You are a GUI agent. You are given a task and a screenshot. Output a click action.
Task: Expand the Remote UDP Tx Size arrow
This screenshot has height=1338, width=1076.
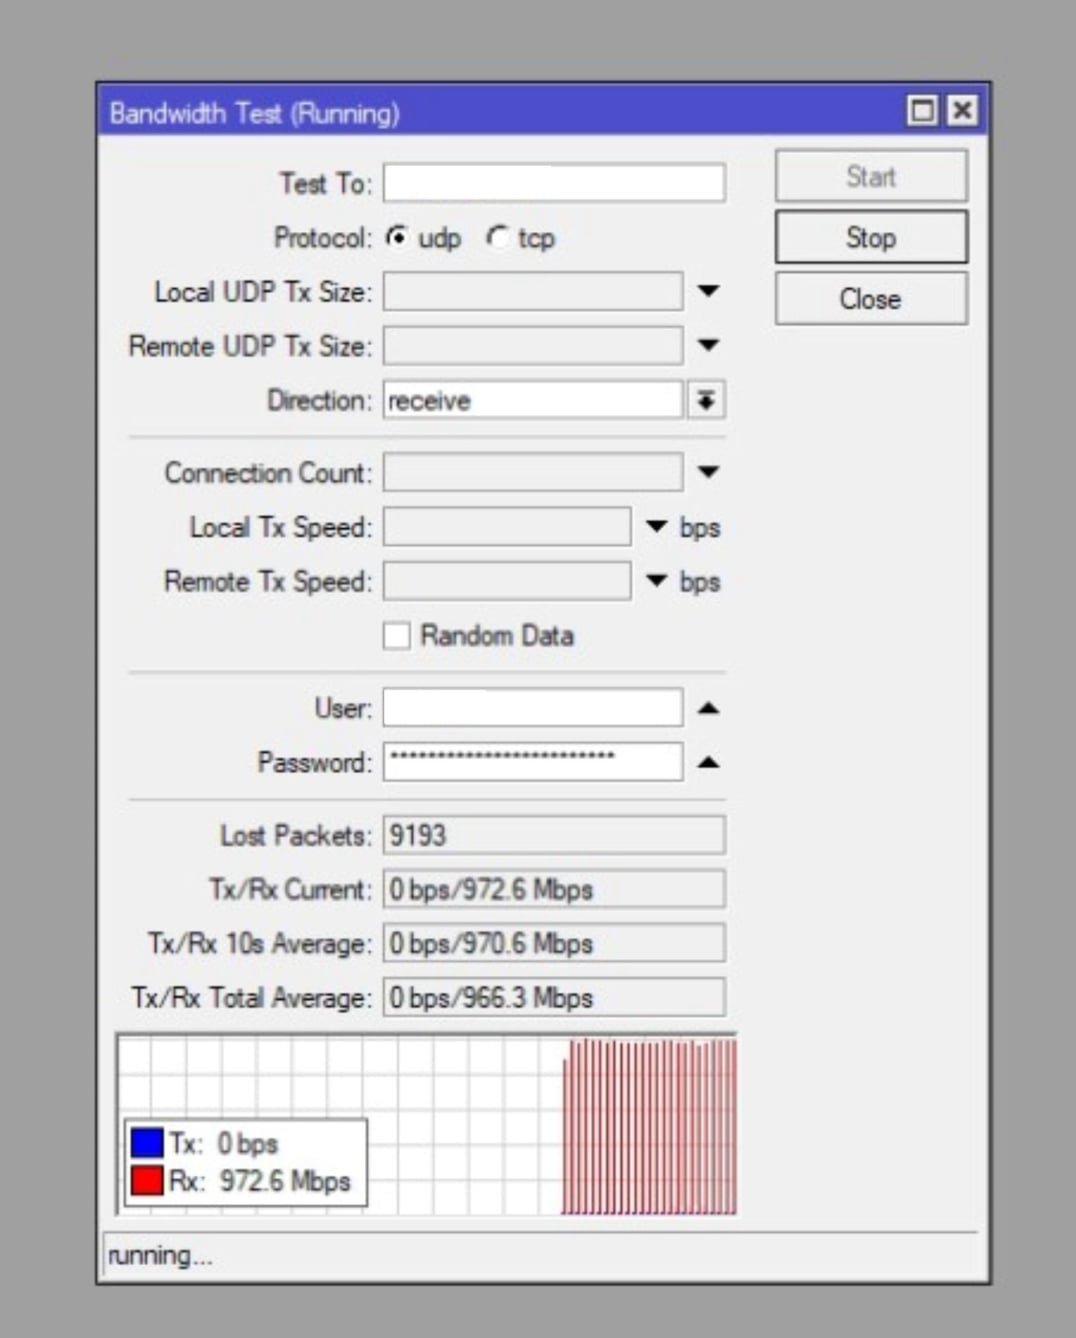click(708, 345)
